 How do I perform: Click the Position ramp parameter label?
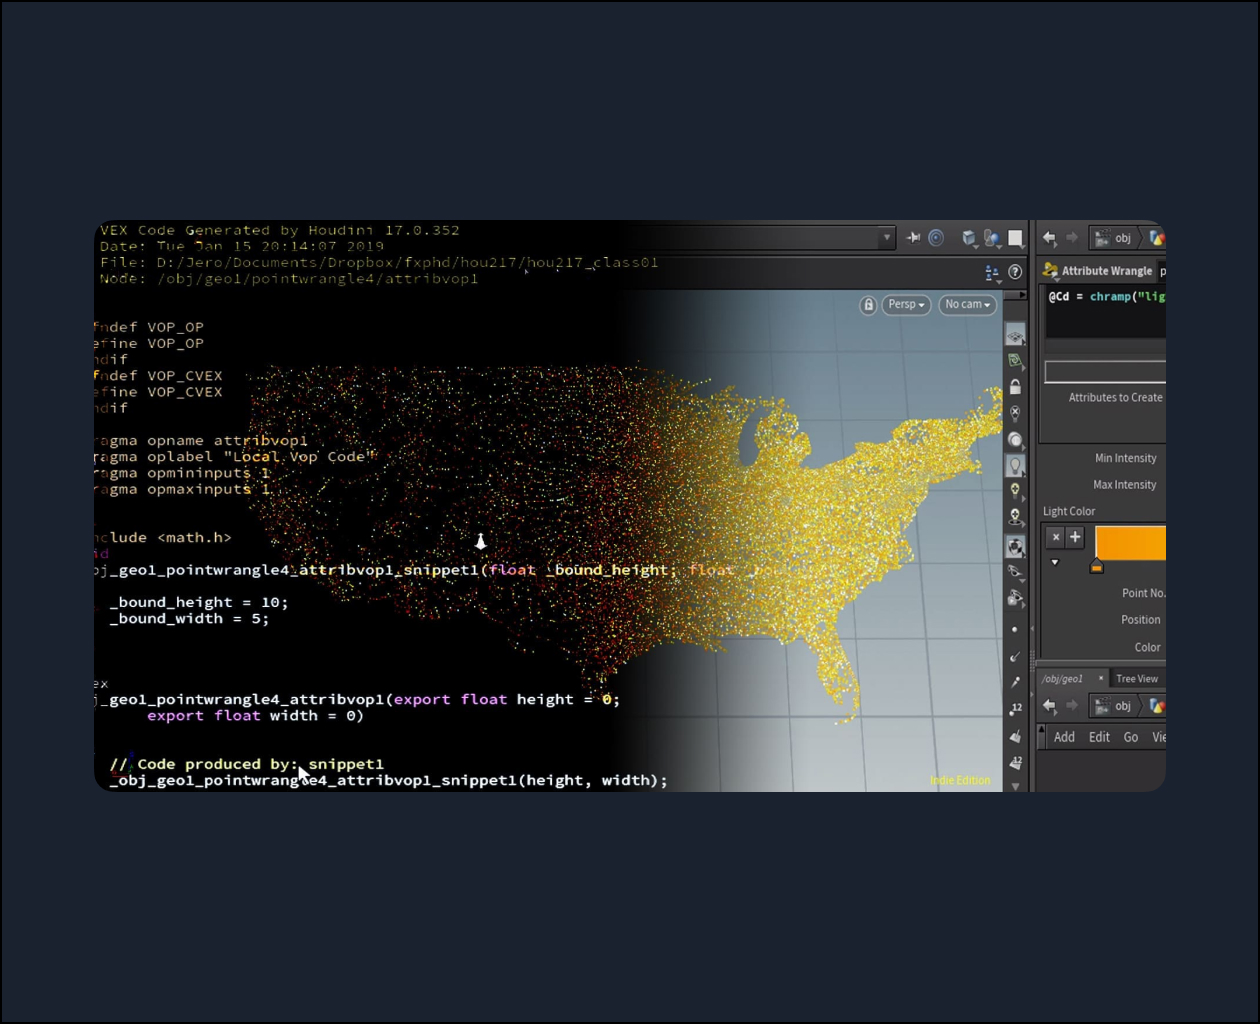pos(1140,620)
